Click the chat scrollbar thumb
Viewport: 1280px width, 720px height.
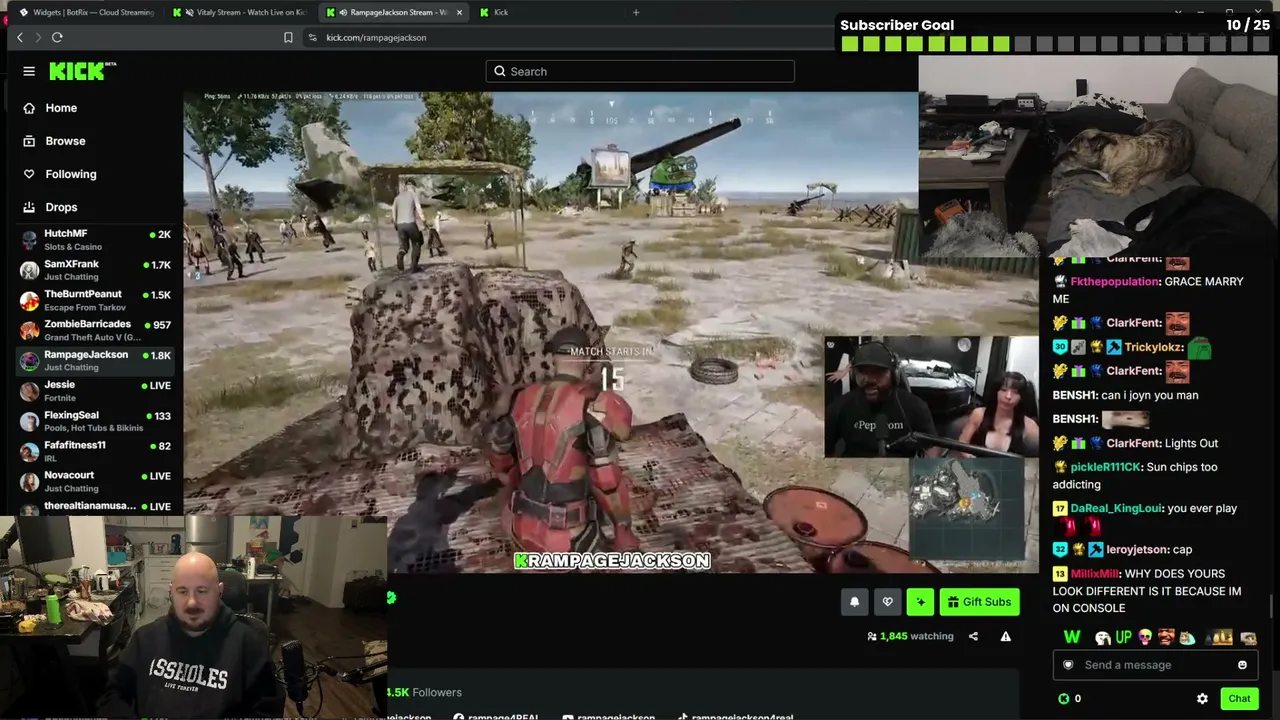[x=1273, y=605]
